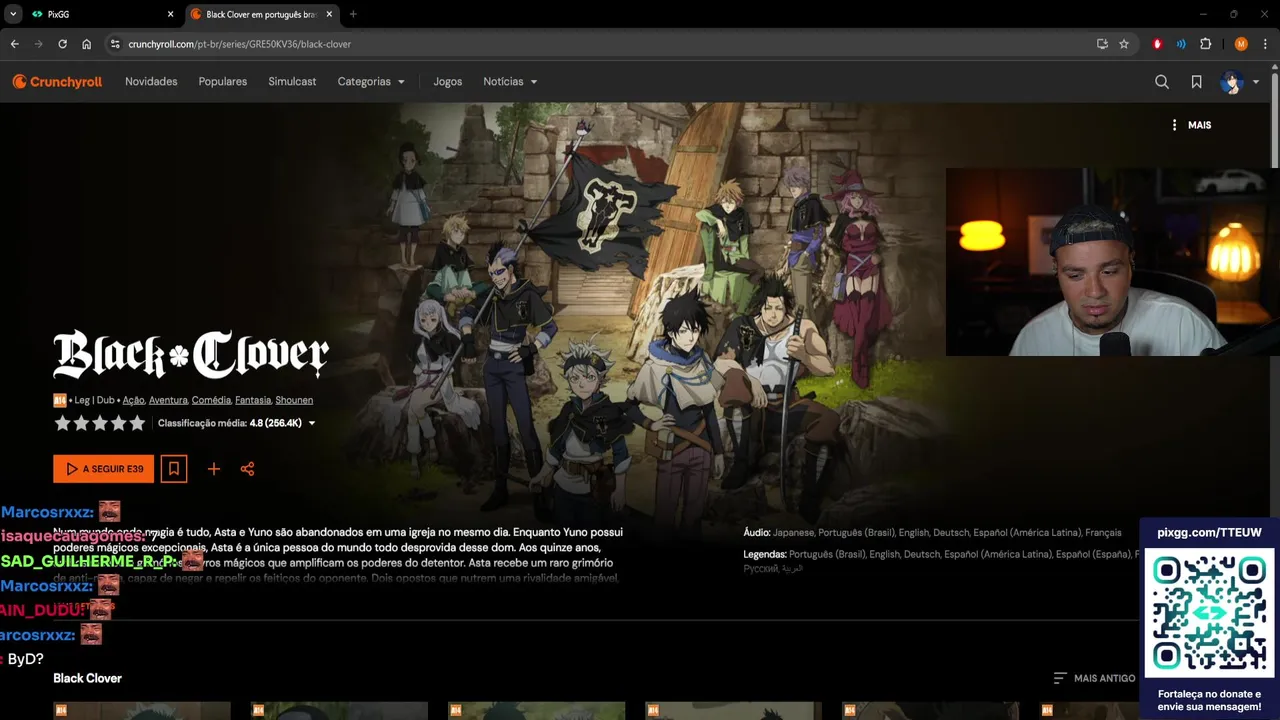
Task: Rate the series three stars
Action: tap(100, 423)
